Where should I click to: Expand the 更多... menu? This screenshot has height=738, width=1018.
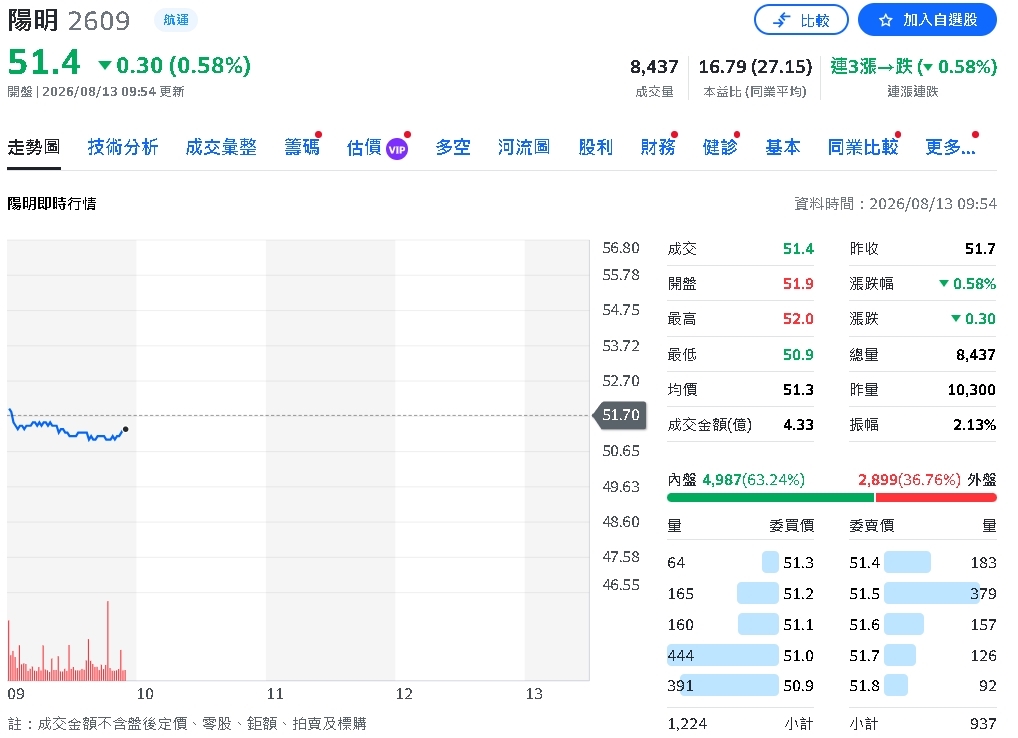(950, 147)
